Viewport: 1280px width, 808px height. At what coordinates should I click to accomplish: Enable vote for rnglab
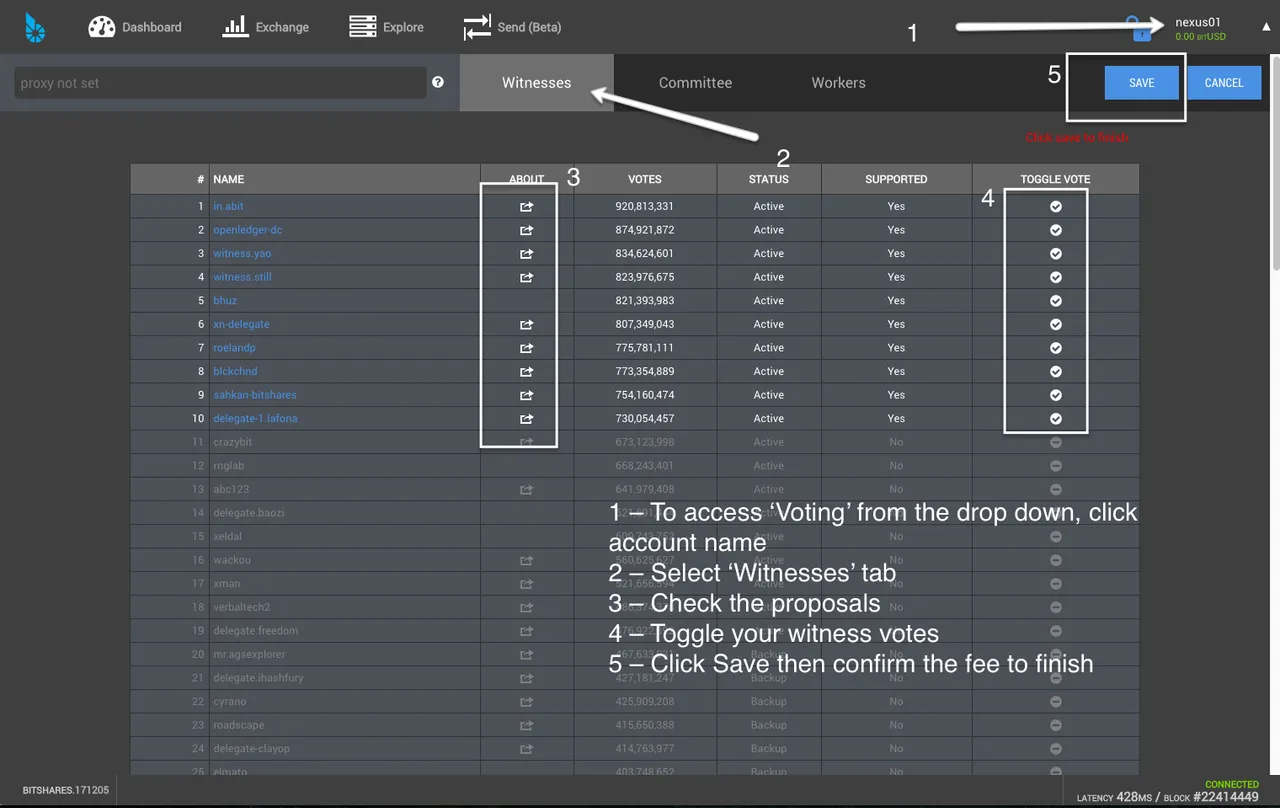pos(1056,466)
